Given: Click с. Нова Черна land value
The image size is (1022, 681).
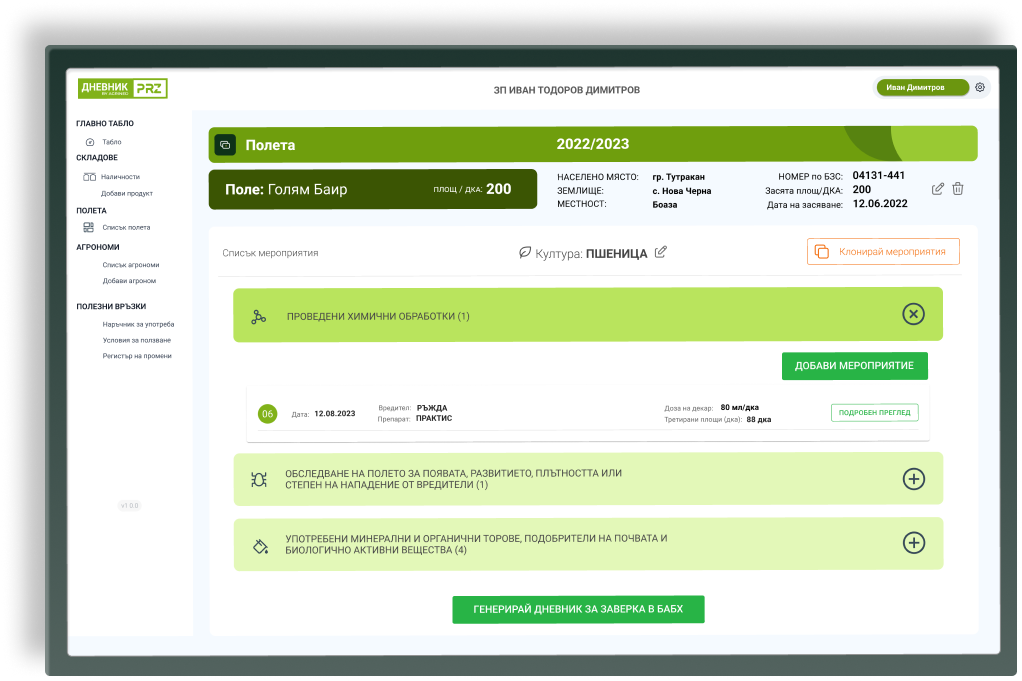Looking at the screenshot, I should click(x=682, y=191).
